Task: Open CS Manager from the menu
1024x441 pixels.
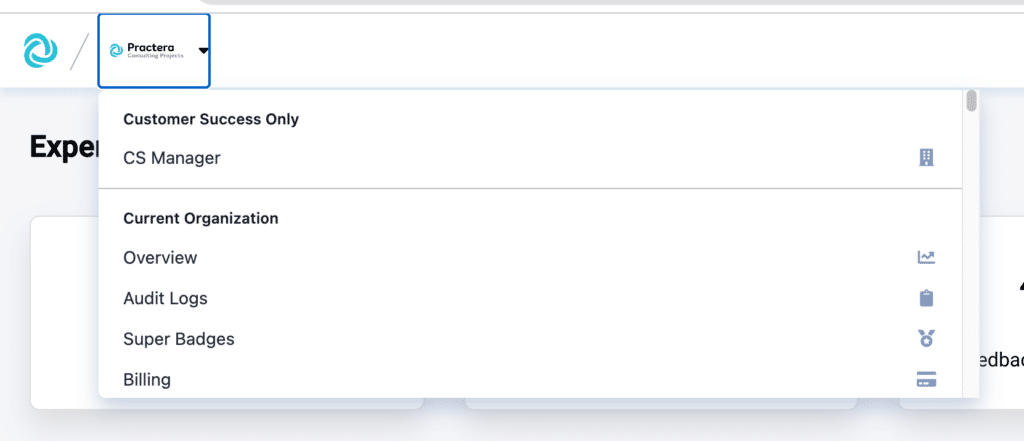Action: click(x=172, y=158)
